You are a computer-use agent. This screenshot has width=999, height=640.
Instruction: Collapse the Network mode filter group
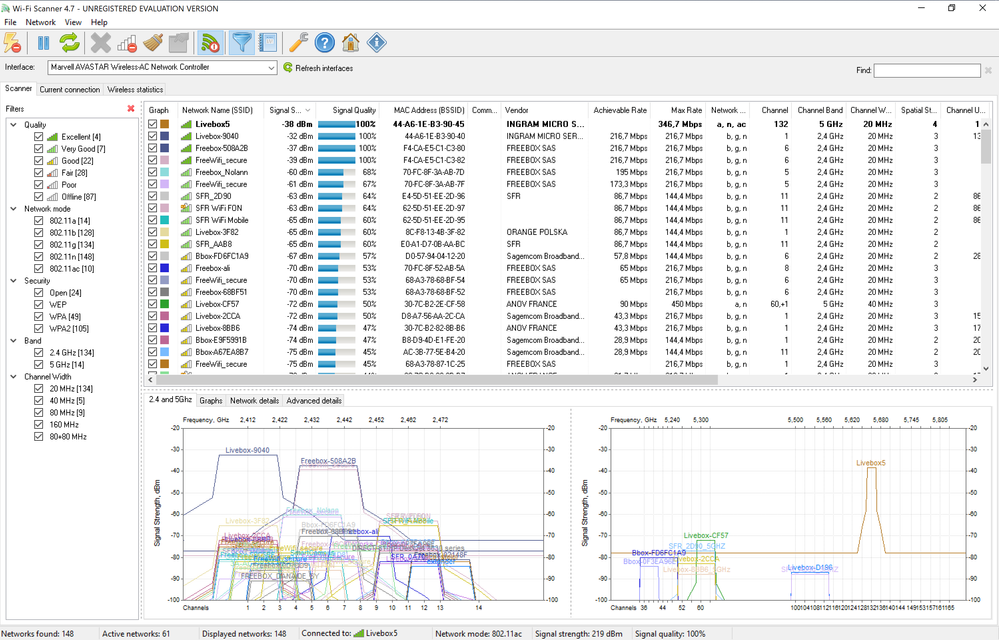pyautogui.click(x=12, y=209)
